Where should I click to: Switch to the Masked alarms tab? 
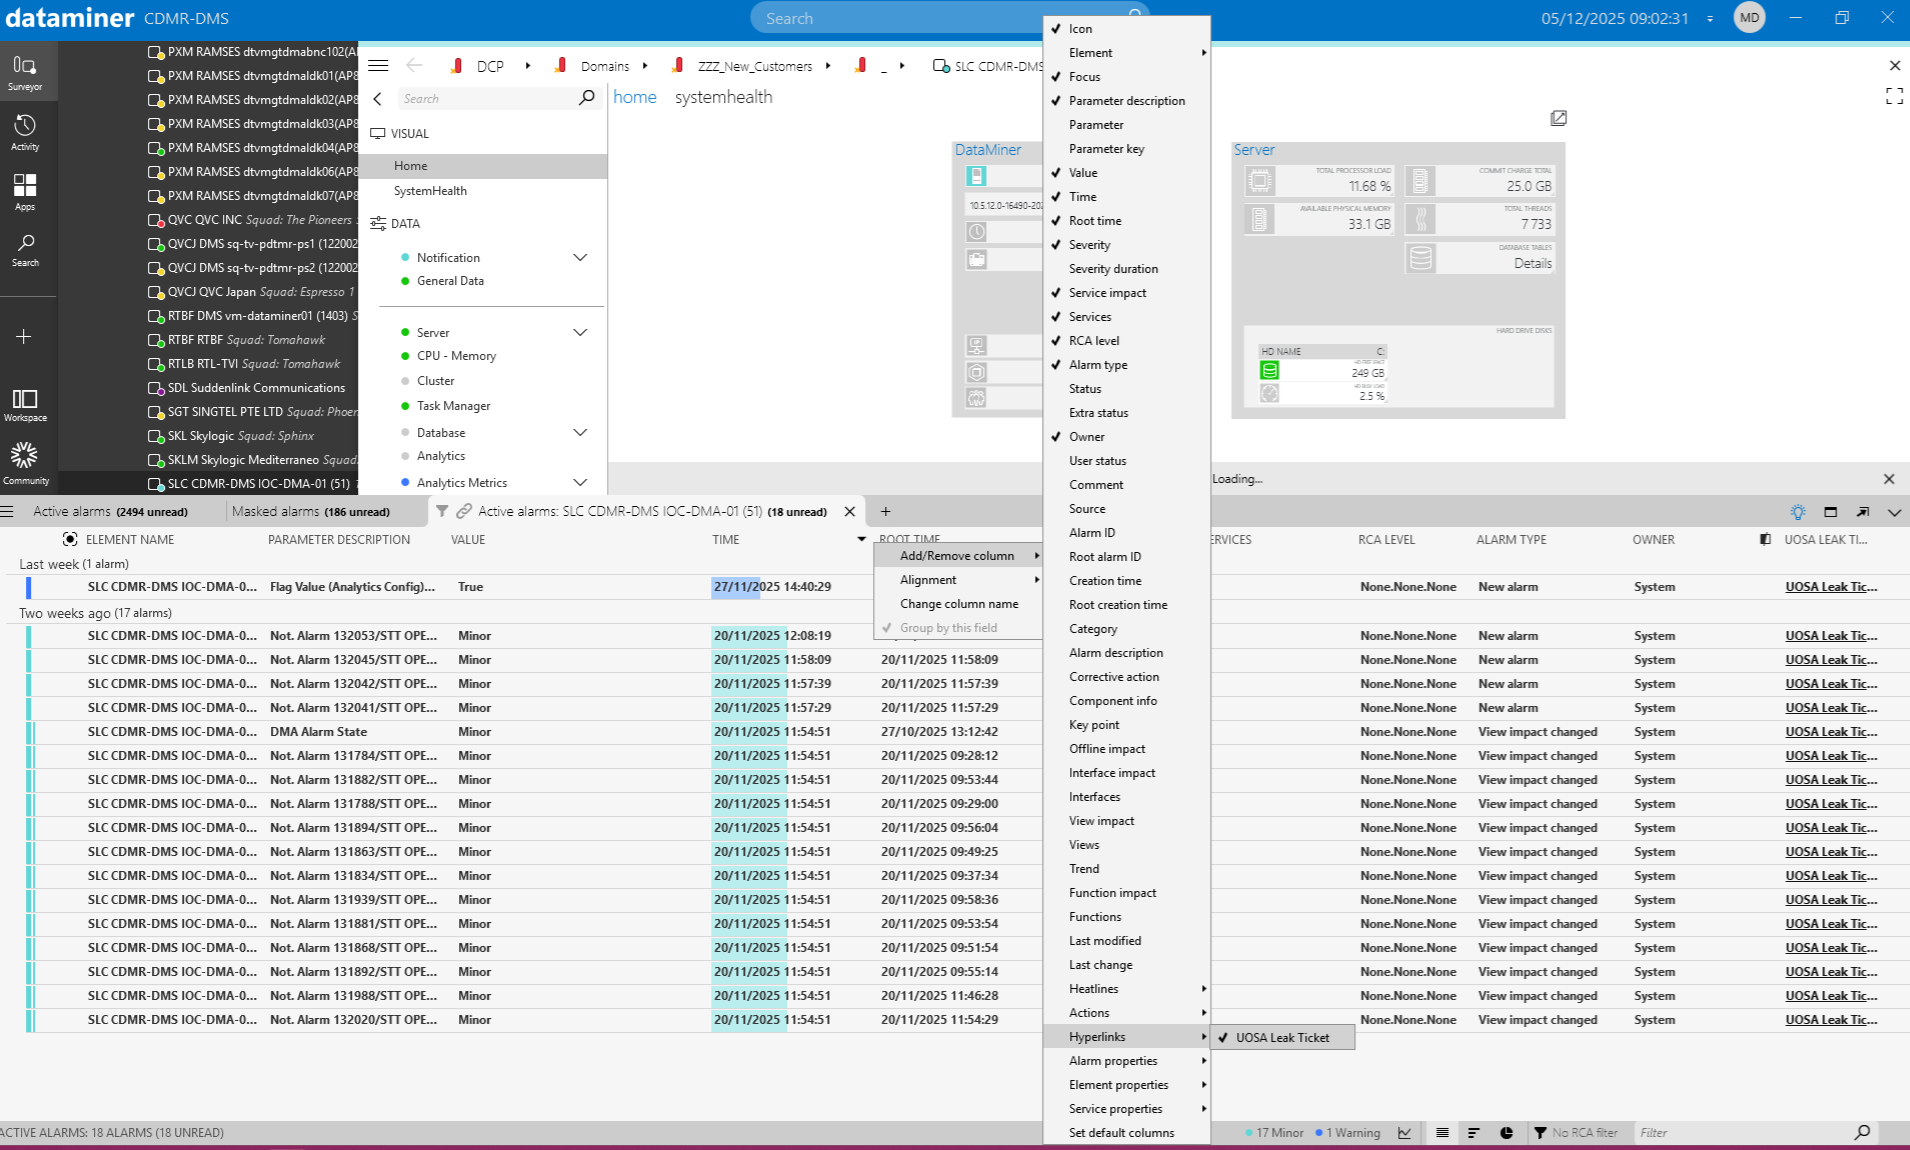coord(310,511)
